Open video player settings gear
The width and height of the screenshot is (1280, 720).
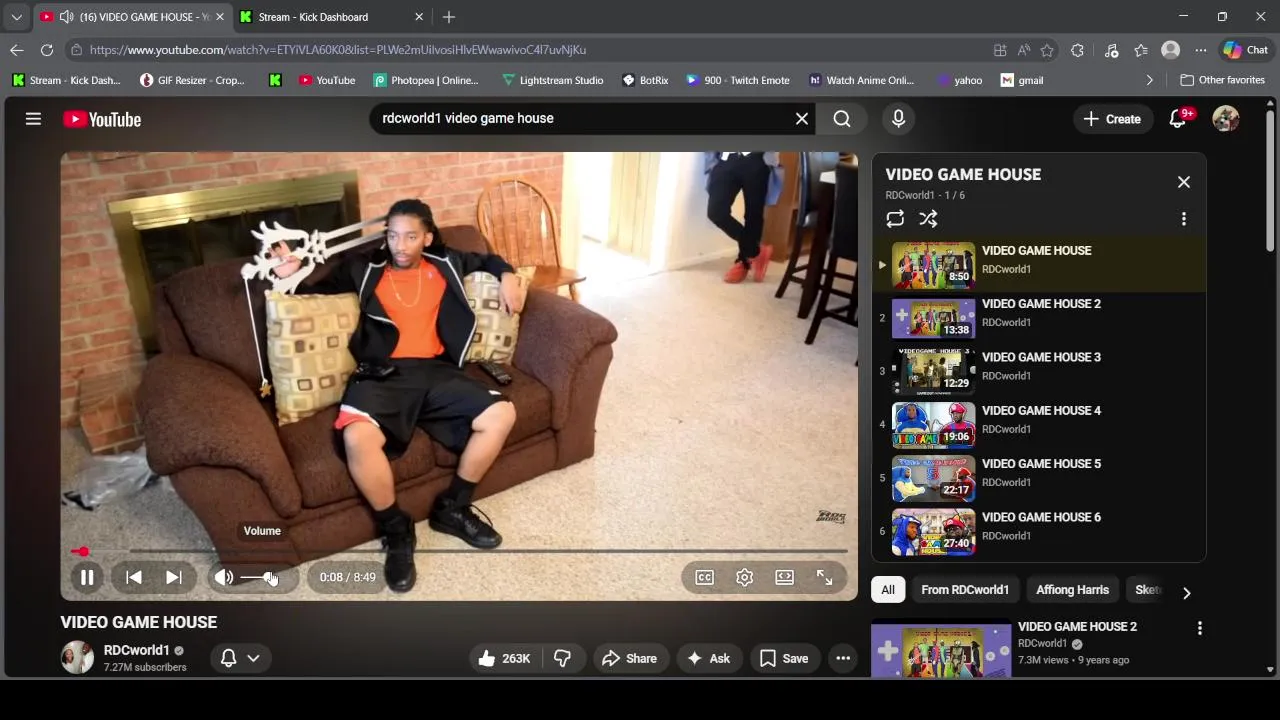coord(744,577)
